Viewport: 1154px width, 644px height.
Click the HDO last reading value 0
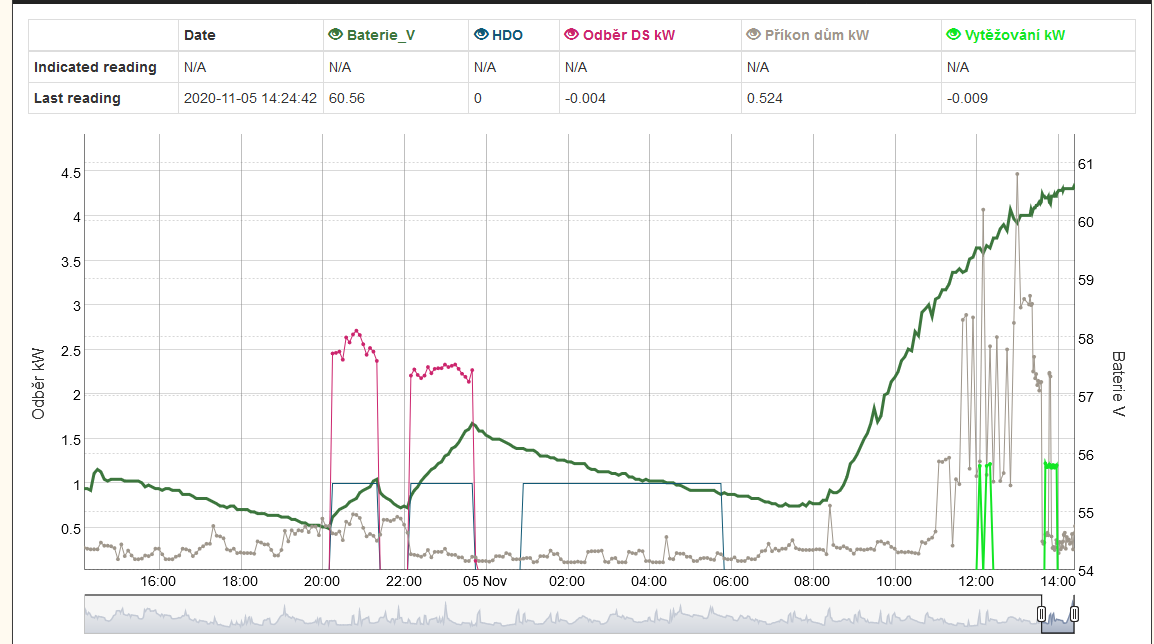tap(478, 99)
